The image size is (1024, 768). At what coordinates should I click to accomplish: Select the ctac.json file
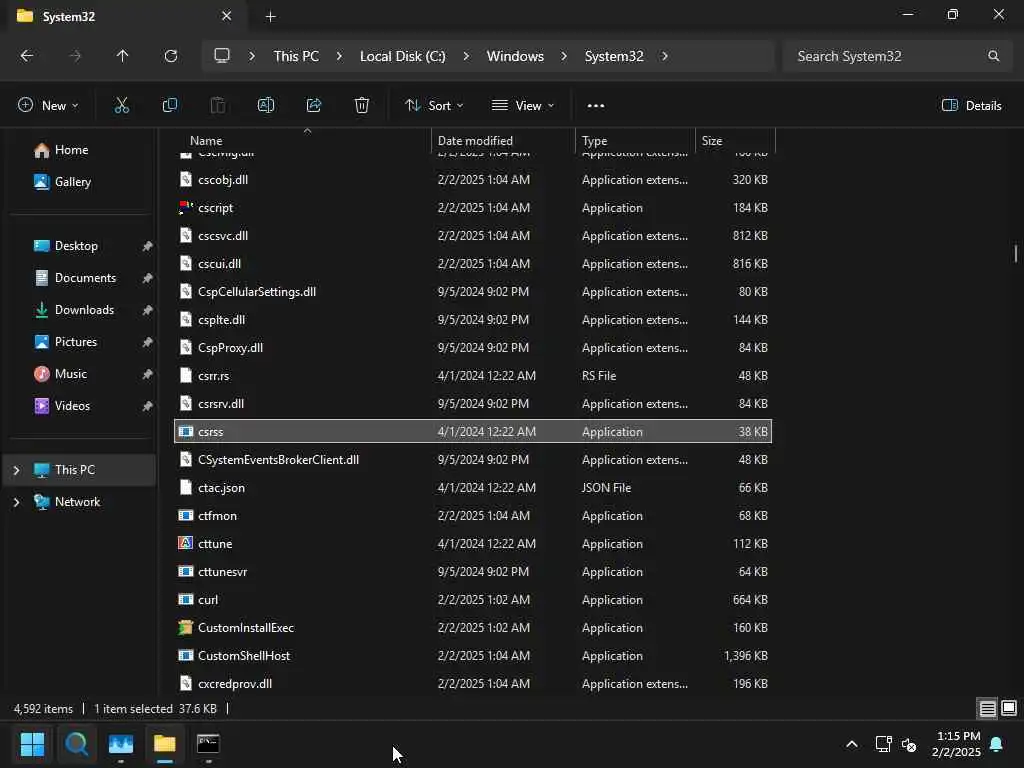point(473,488)
